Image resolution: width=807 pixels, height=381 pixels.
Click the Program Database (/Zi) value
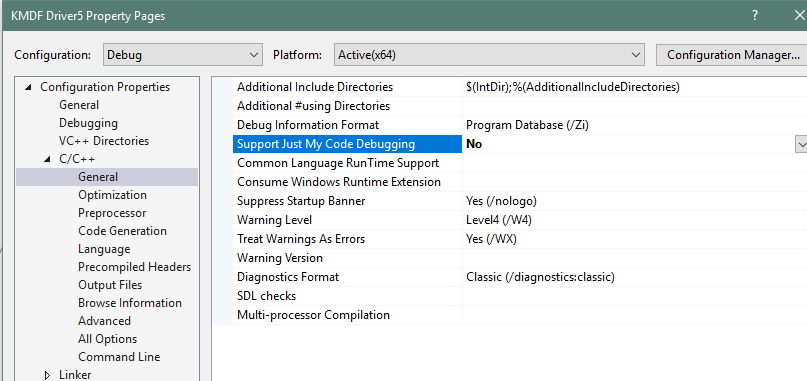coord(528,126)
